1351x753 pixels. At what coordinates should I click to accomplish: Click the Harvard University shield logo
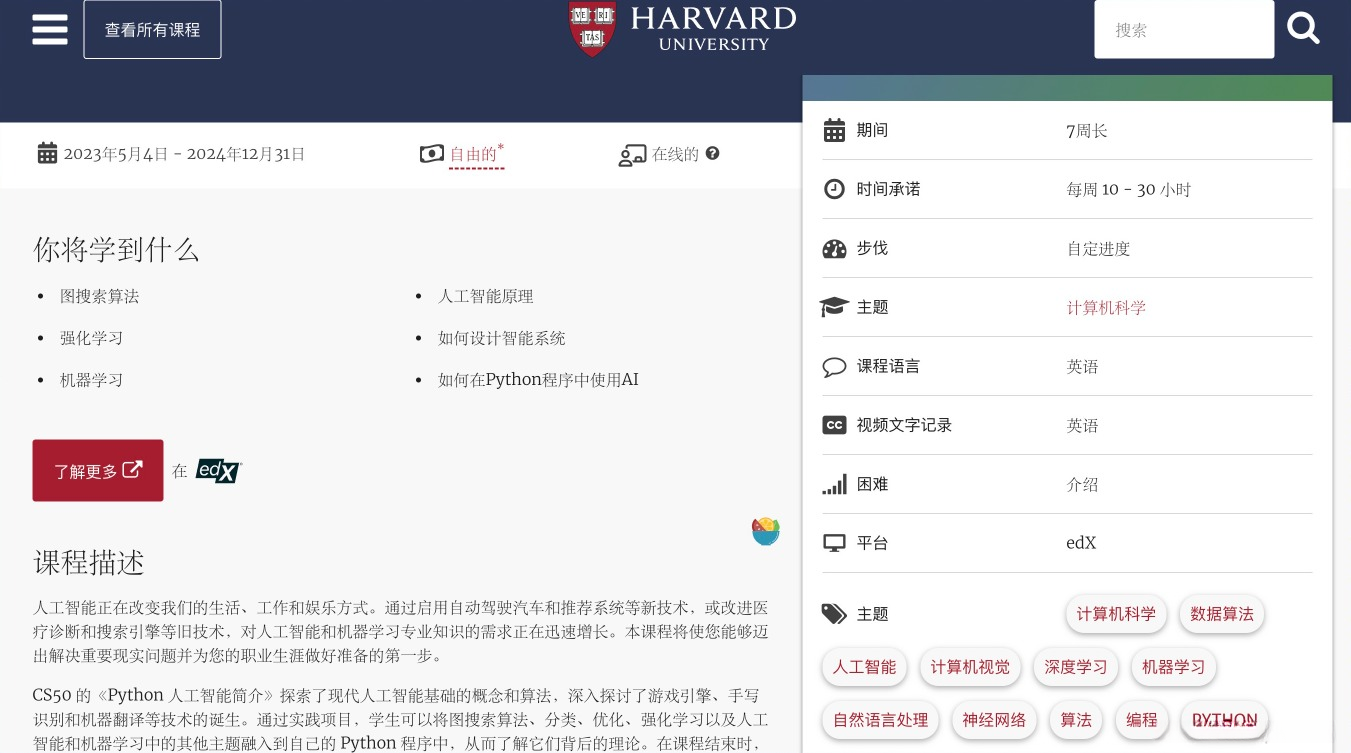pos(592,27)
